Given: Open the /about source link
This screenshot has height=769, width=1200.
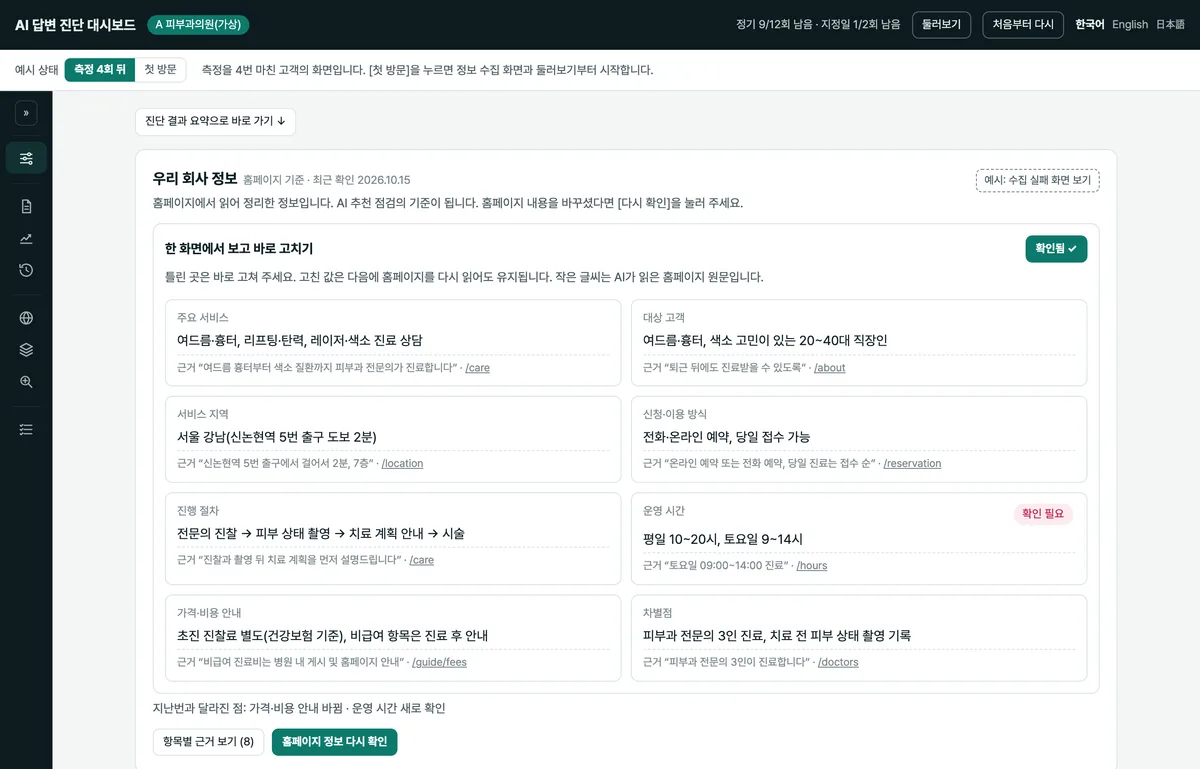Looking at the screenshot, I should tap(829, 368).
